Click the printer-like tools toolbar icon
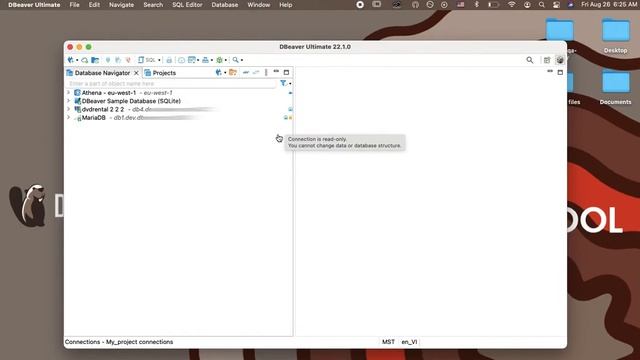 click(205, 60)
